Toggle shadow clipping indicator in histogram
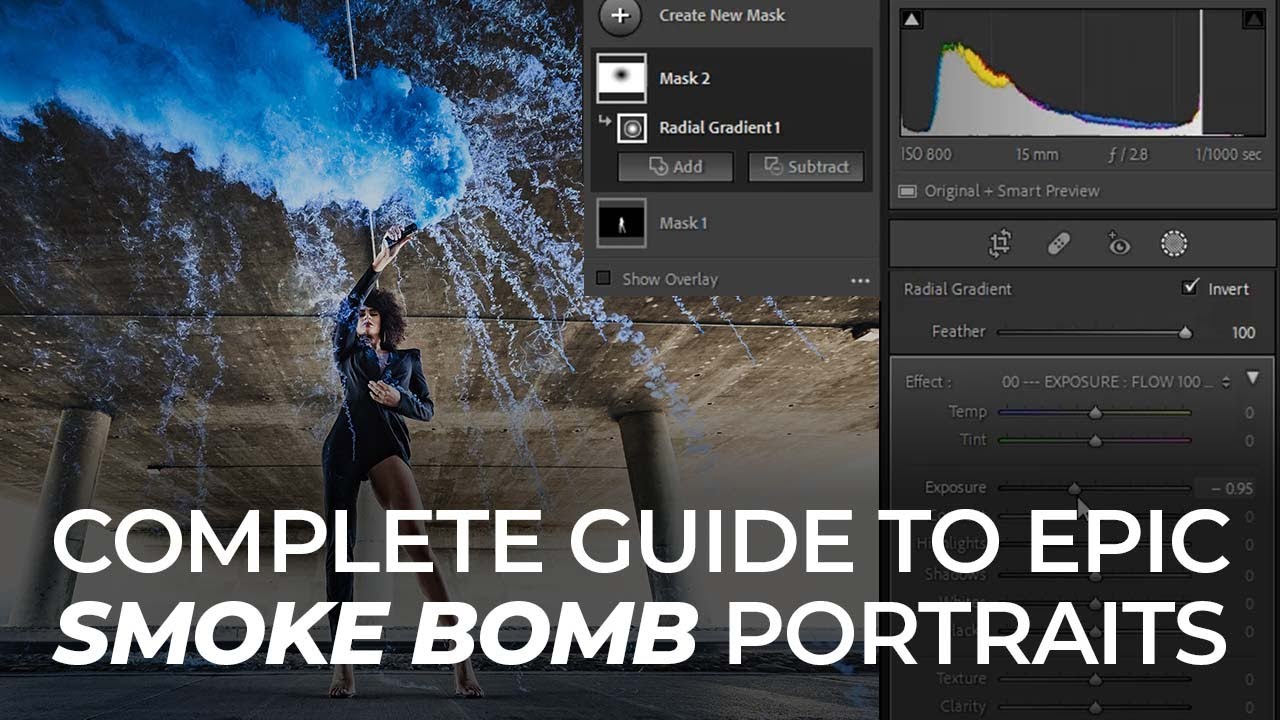The image size is (1280, 720). pyautogui.click(x=911, y=19)
